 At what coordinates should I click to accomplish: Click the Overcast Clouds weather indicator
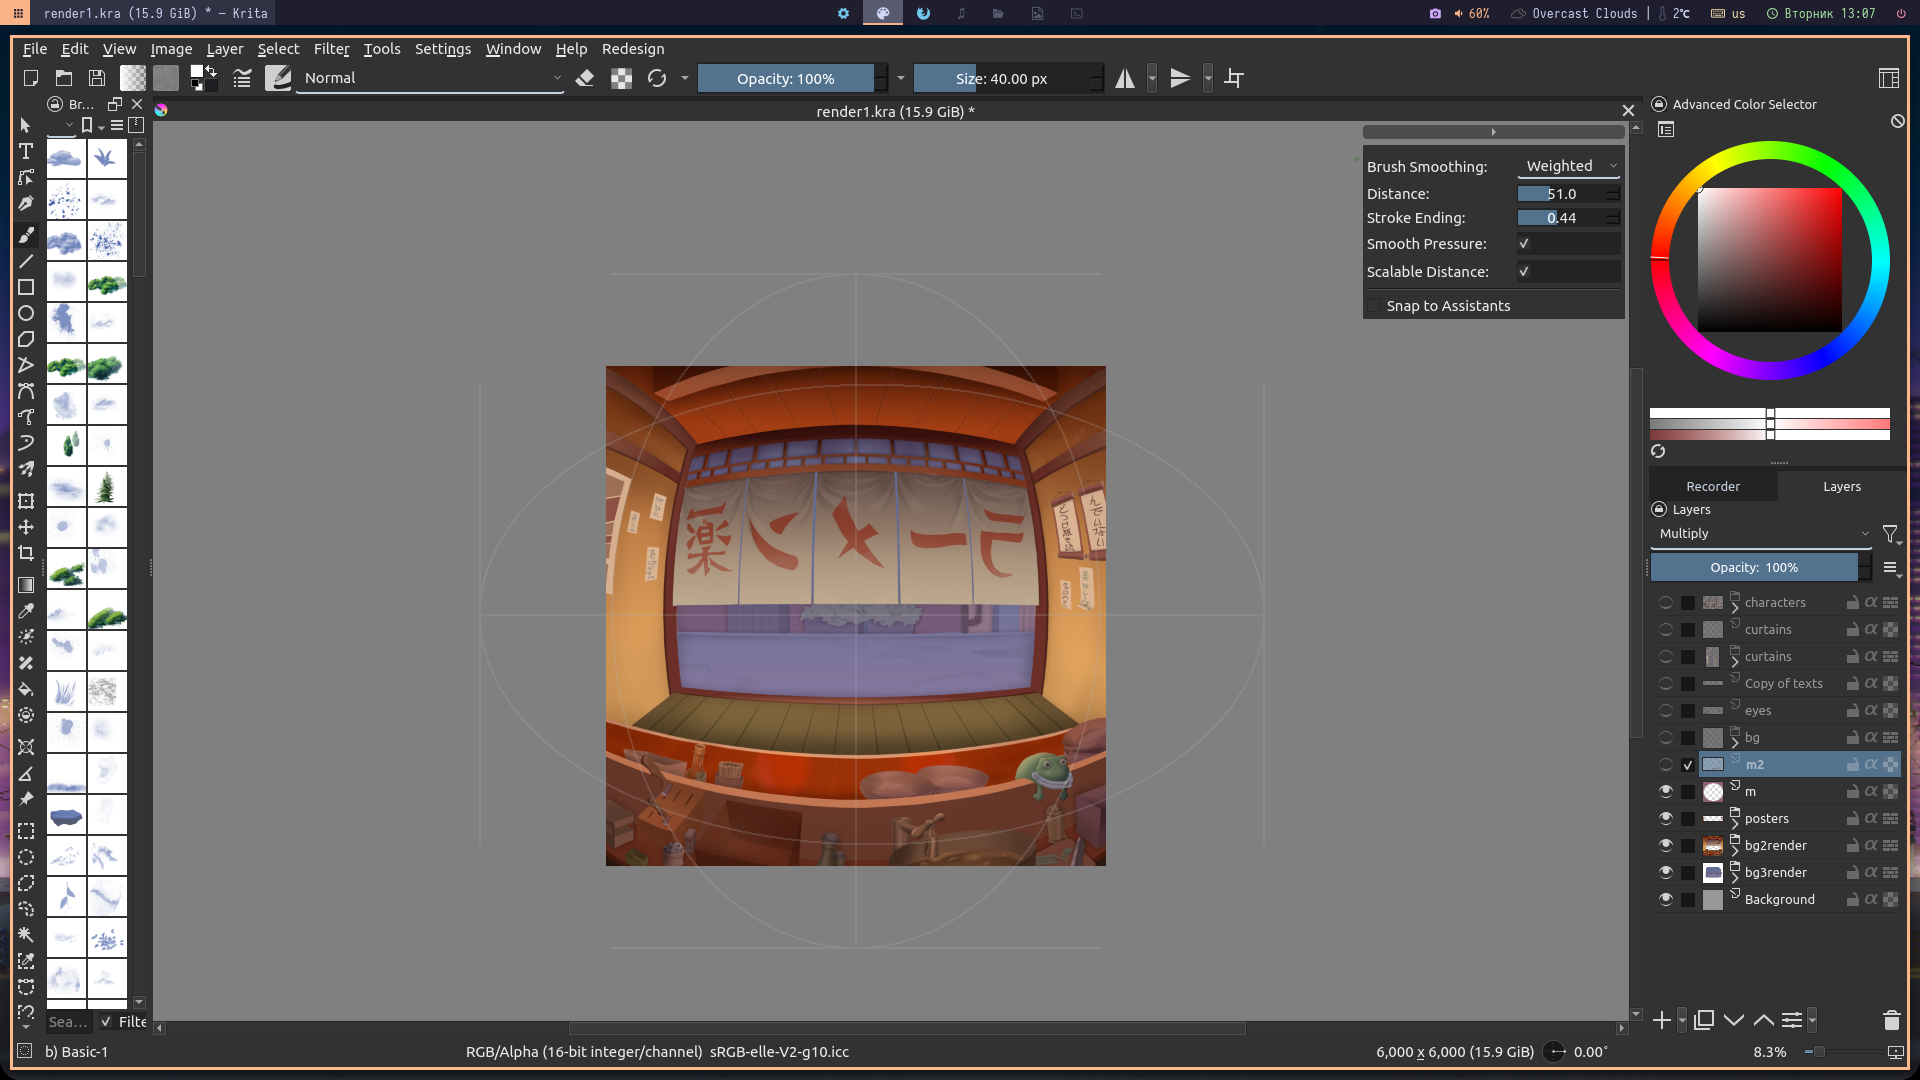click(1575, 13)
